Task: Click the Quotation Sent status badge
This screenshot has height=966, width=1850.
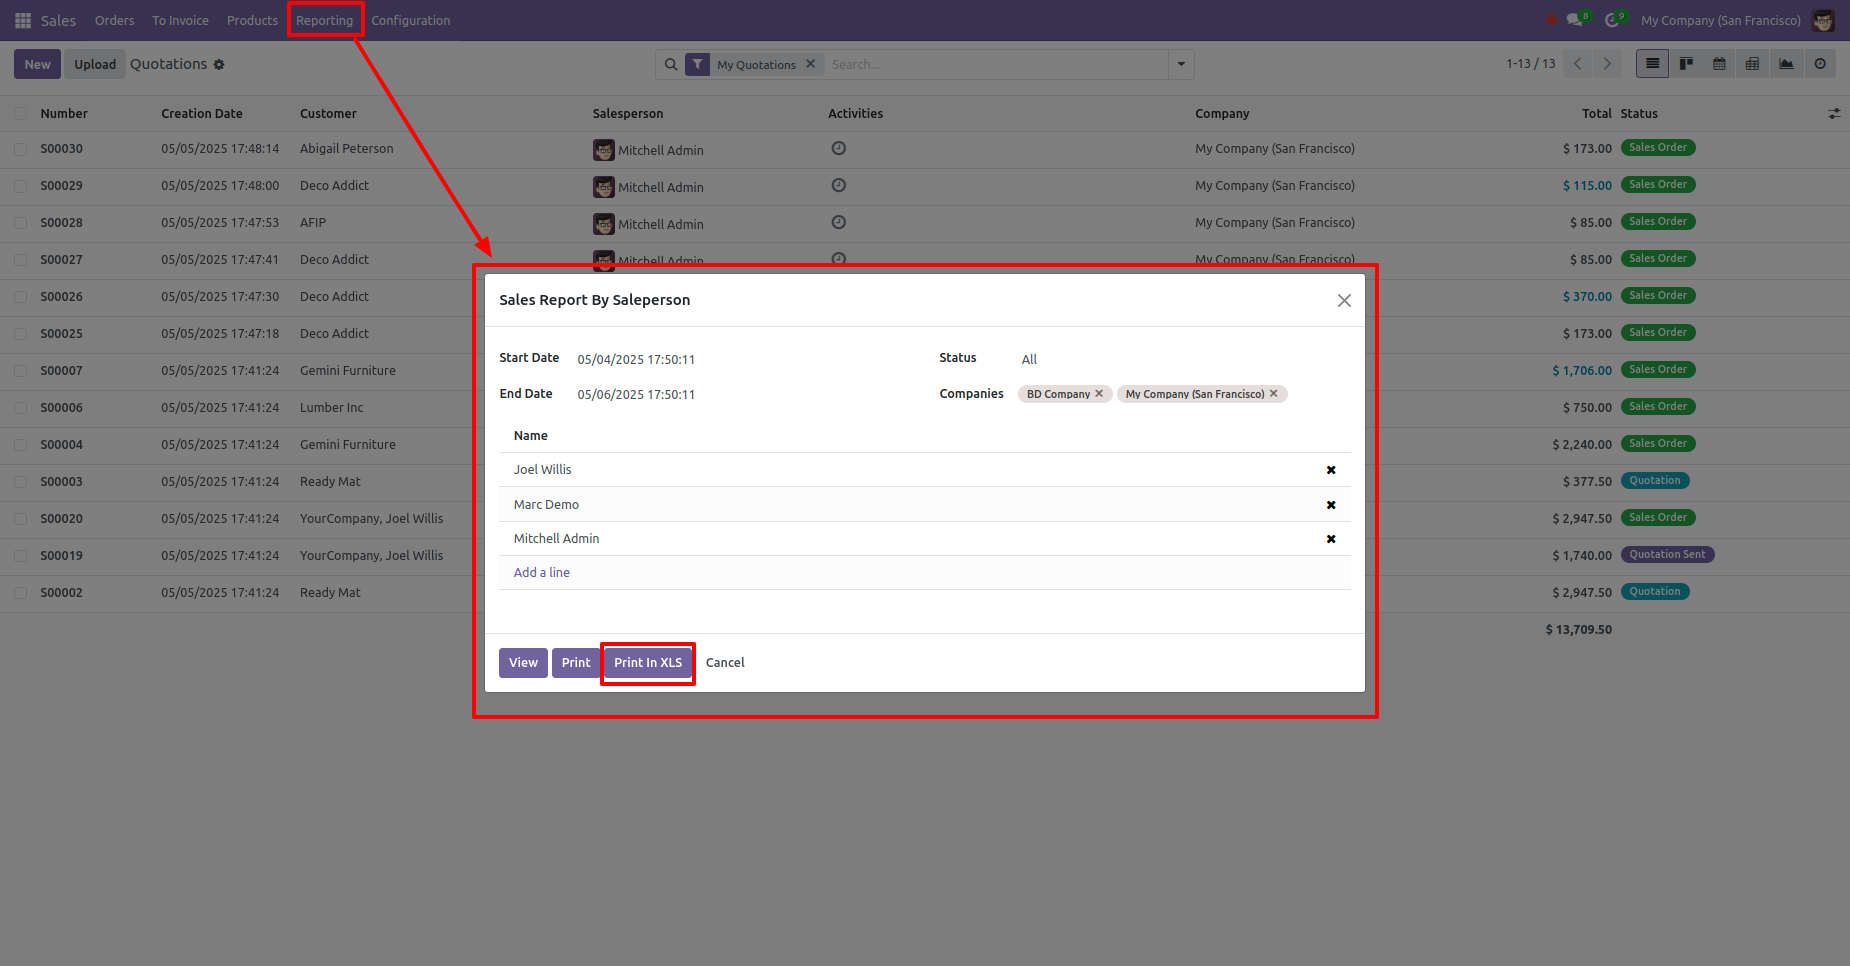Action: click(1667, 555)
